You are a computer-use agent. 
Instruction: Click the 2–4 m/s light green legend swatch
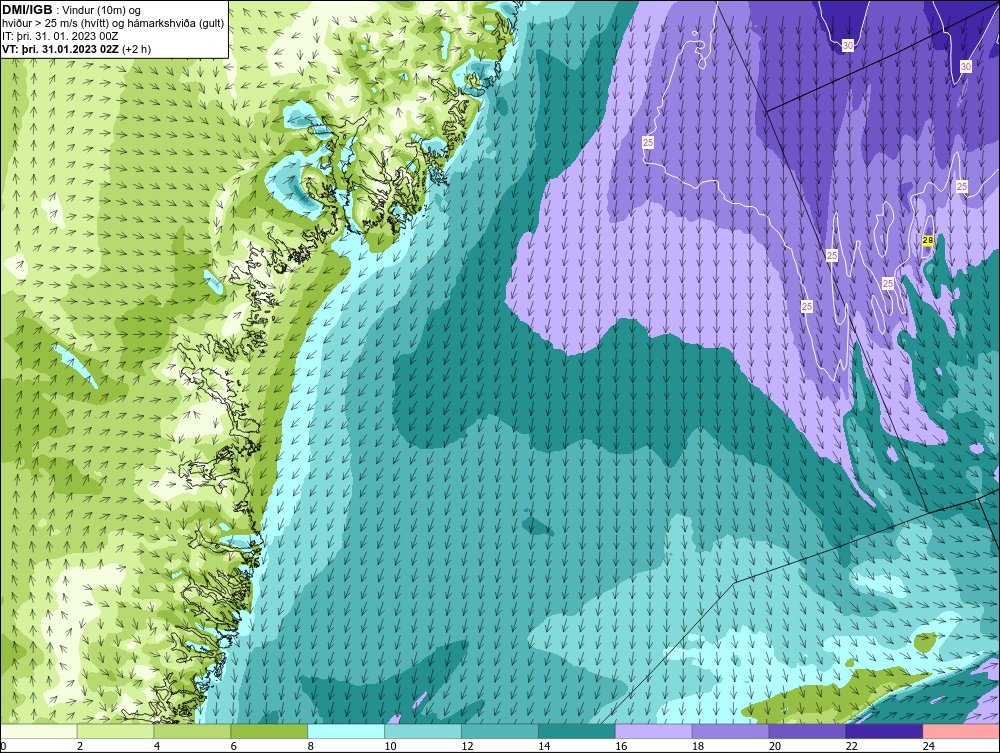coord(115,731)
